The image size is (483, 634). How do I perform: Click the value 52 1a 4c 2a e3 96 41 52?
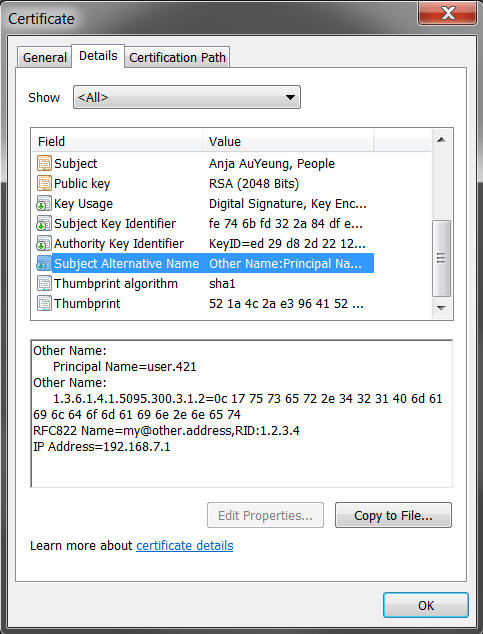286,304
